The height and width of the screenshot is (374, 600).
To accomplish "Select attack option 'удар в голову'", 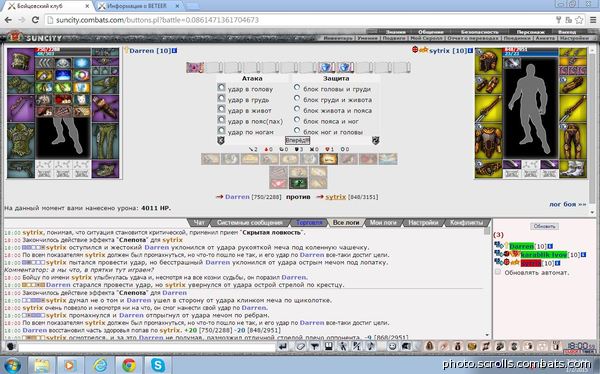I will (221, 88).
